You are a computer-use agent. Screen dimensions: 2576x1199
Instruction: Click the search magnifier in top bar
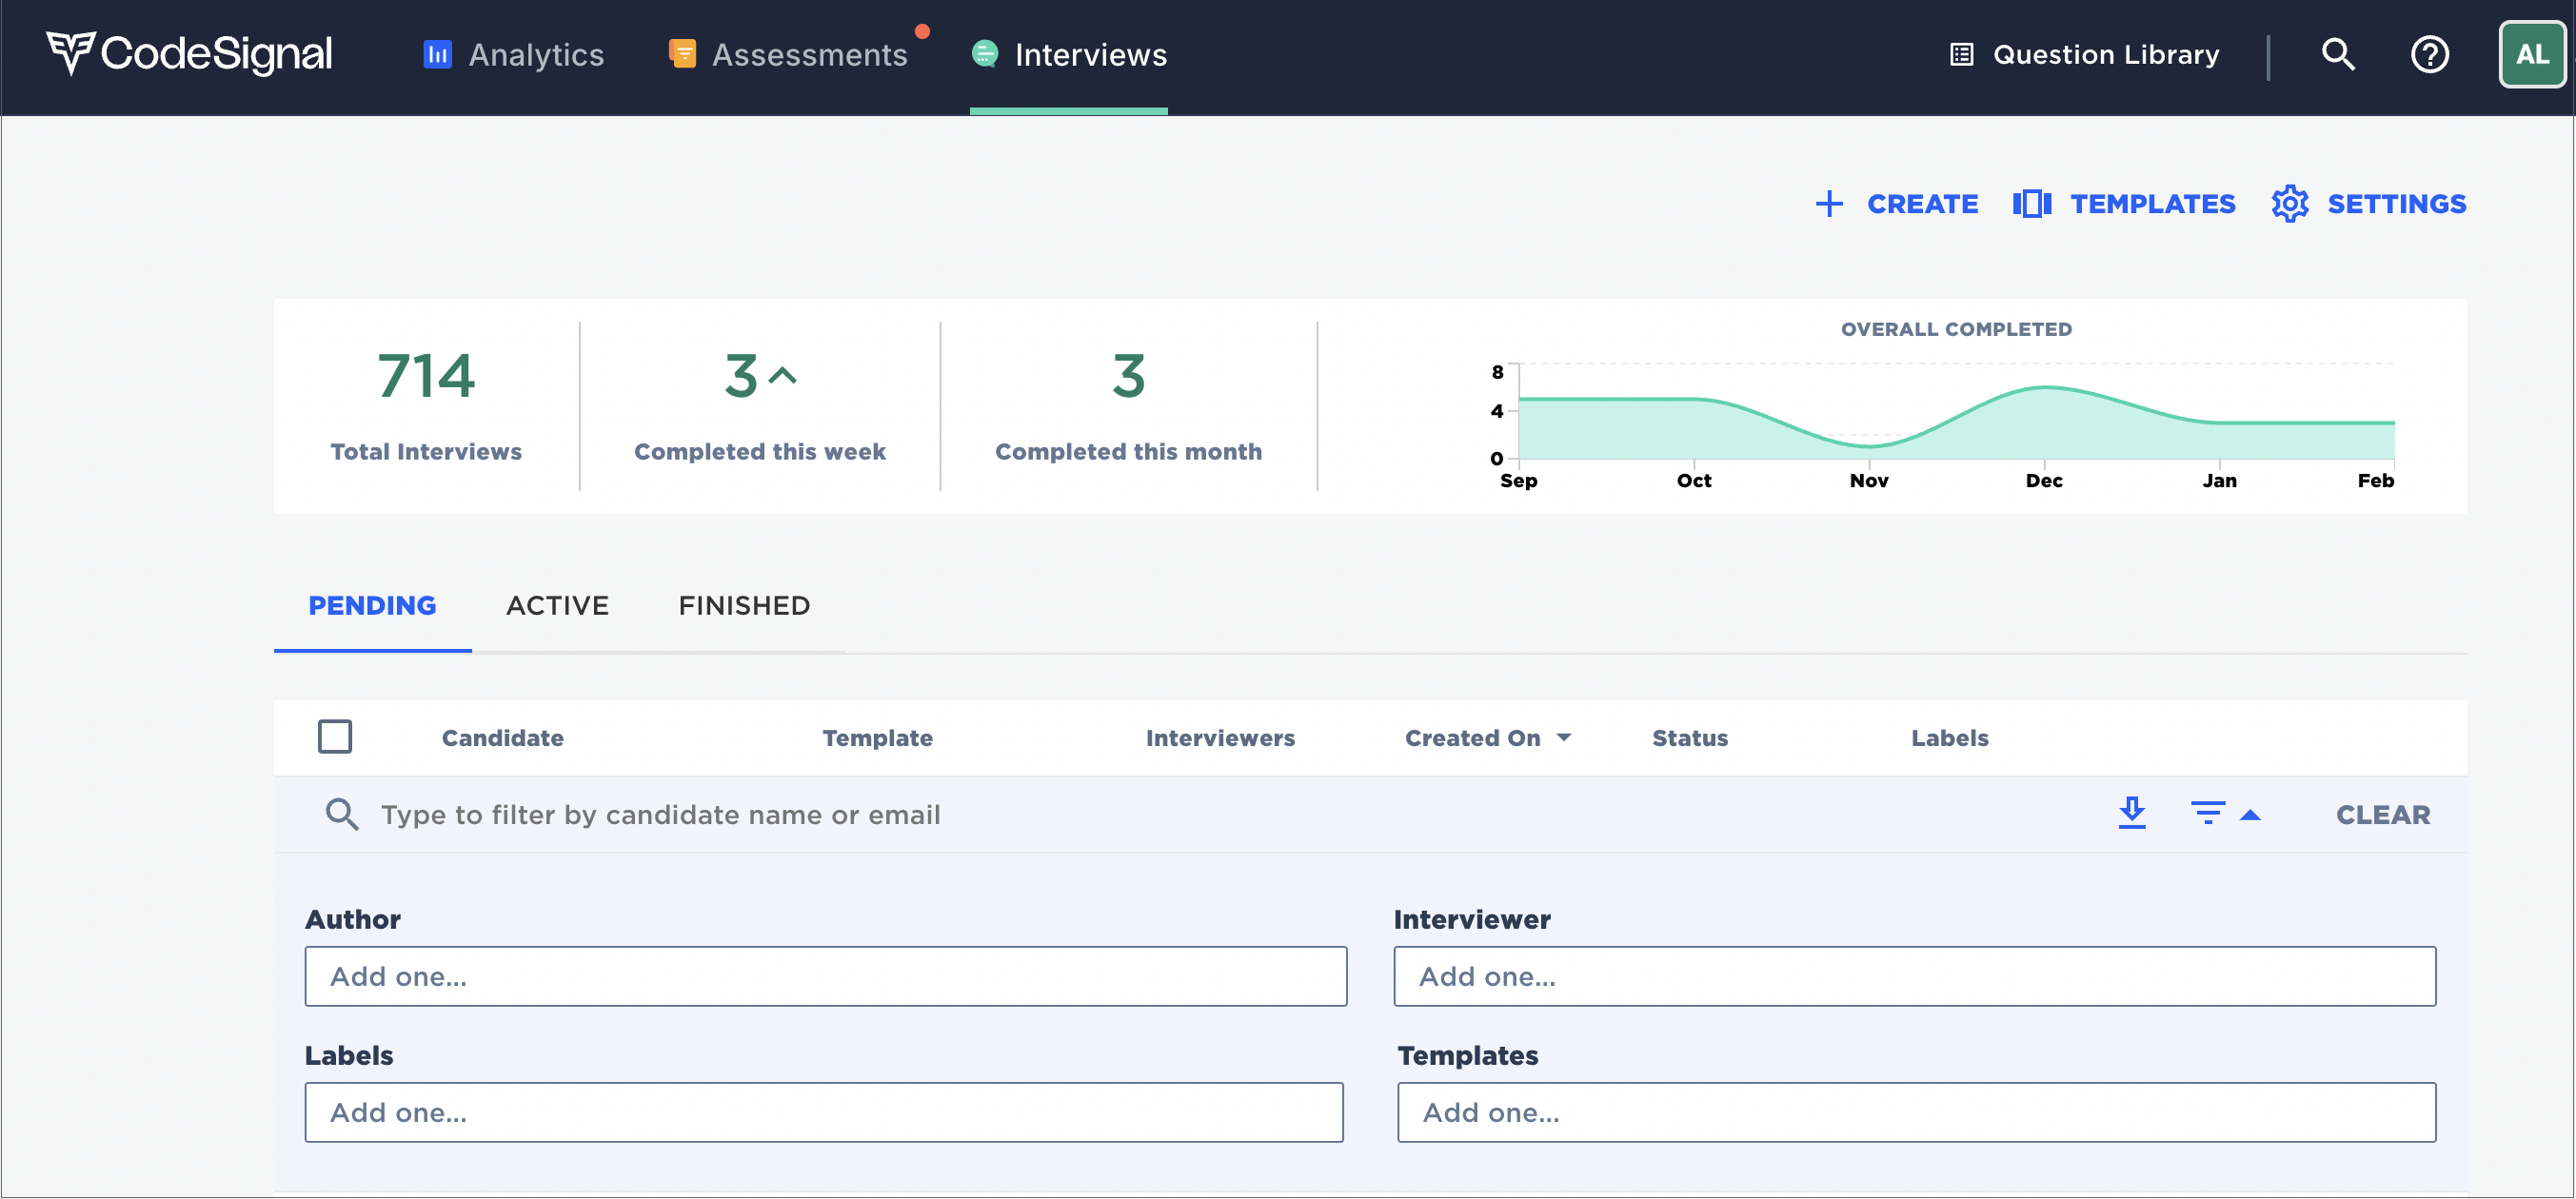point(2337,54)
